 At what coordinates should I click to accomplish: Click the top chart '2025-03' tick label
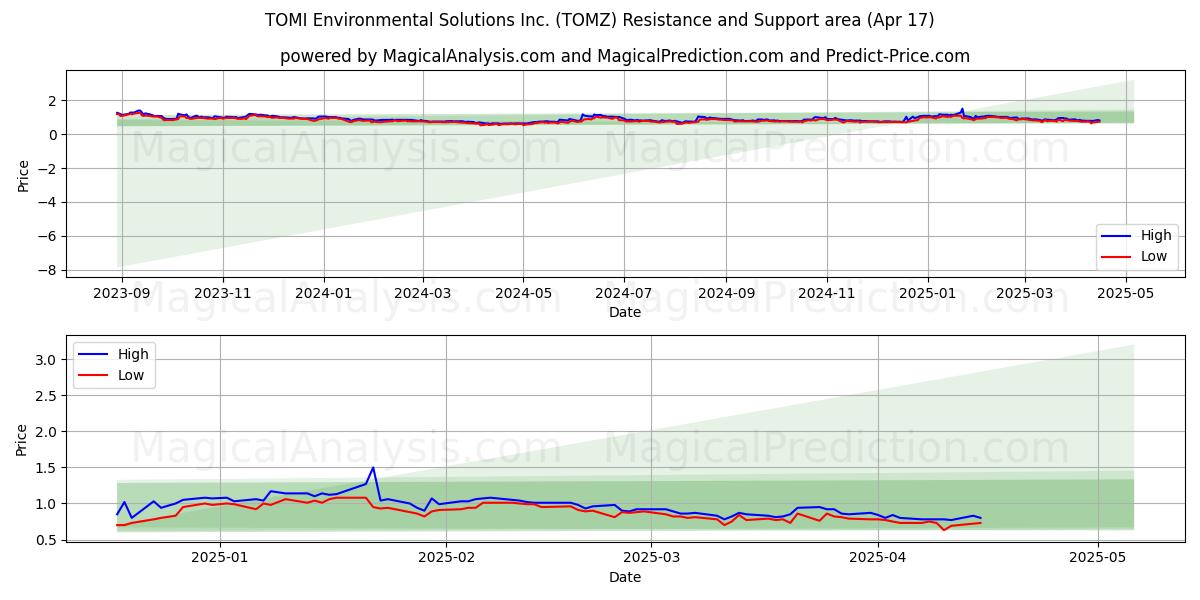1024,294
